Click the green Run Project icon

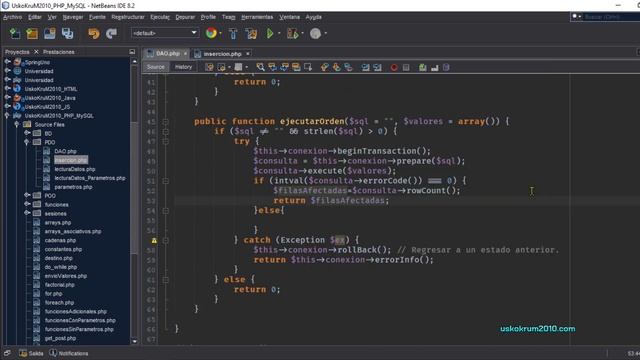coord(270,33)
